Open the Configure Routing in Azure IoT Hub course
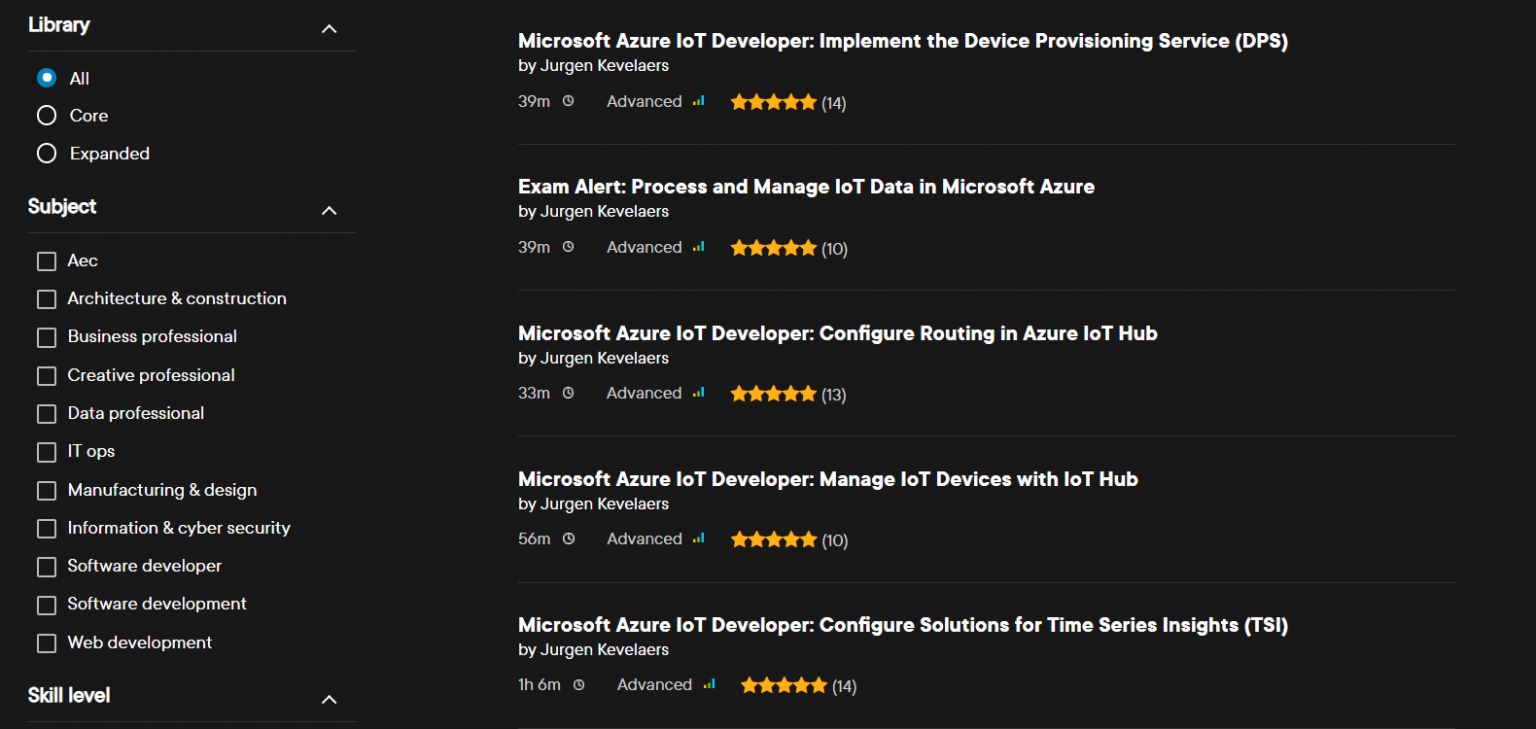This screenshot has width=1536, height=729. click(837, 333)
